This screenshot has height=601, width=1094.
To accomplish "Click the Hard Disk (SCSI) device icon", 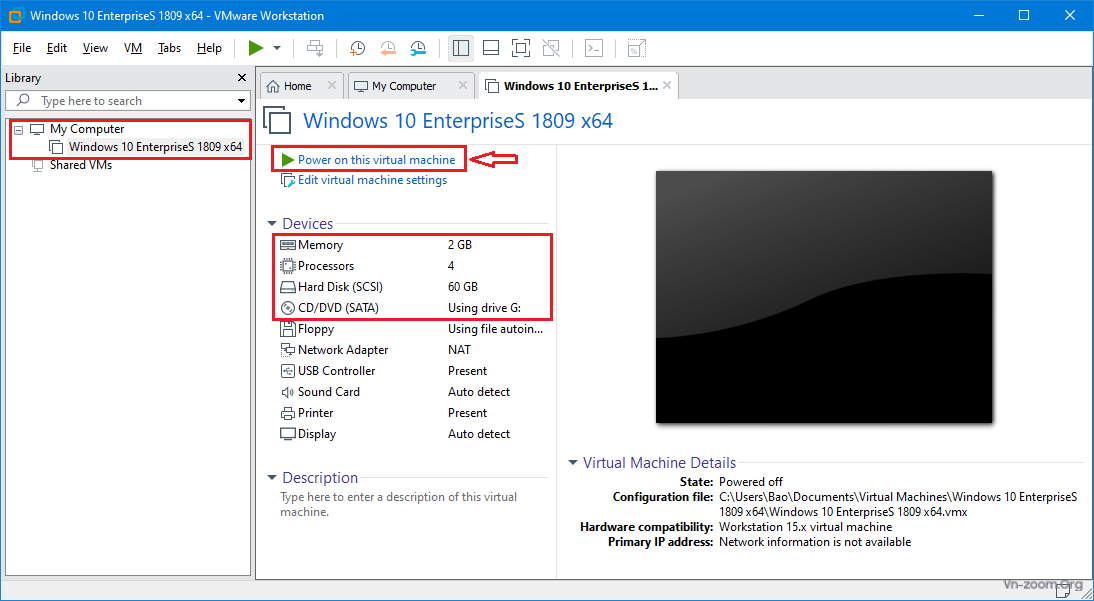I will click(287, 287).
